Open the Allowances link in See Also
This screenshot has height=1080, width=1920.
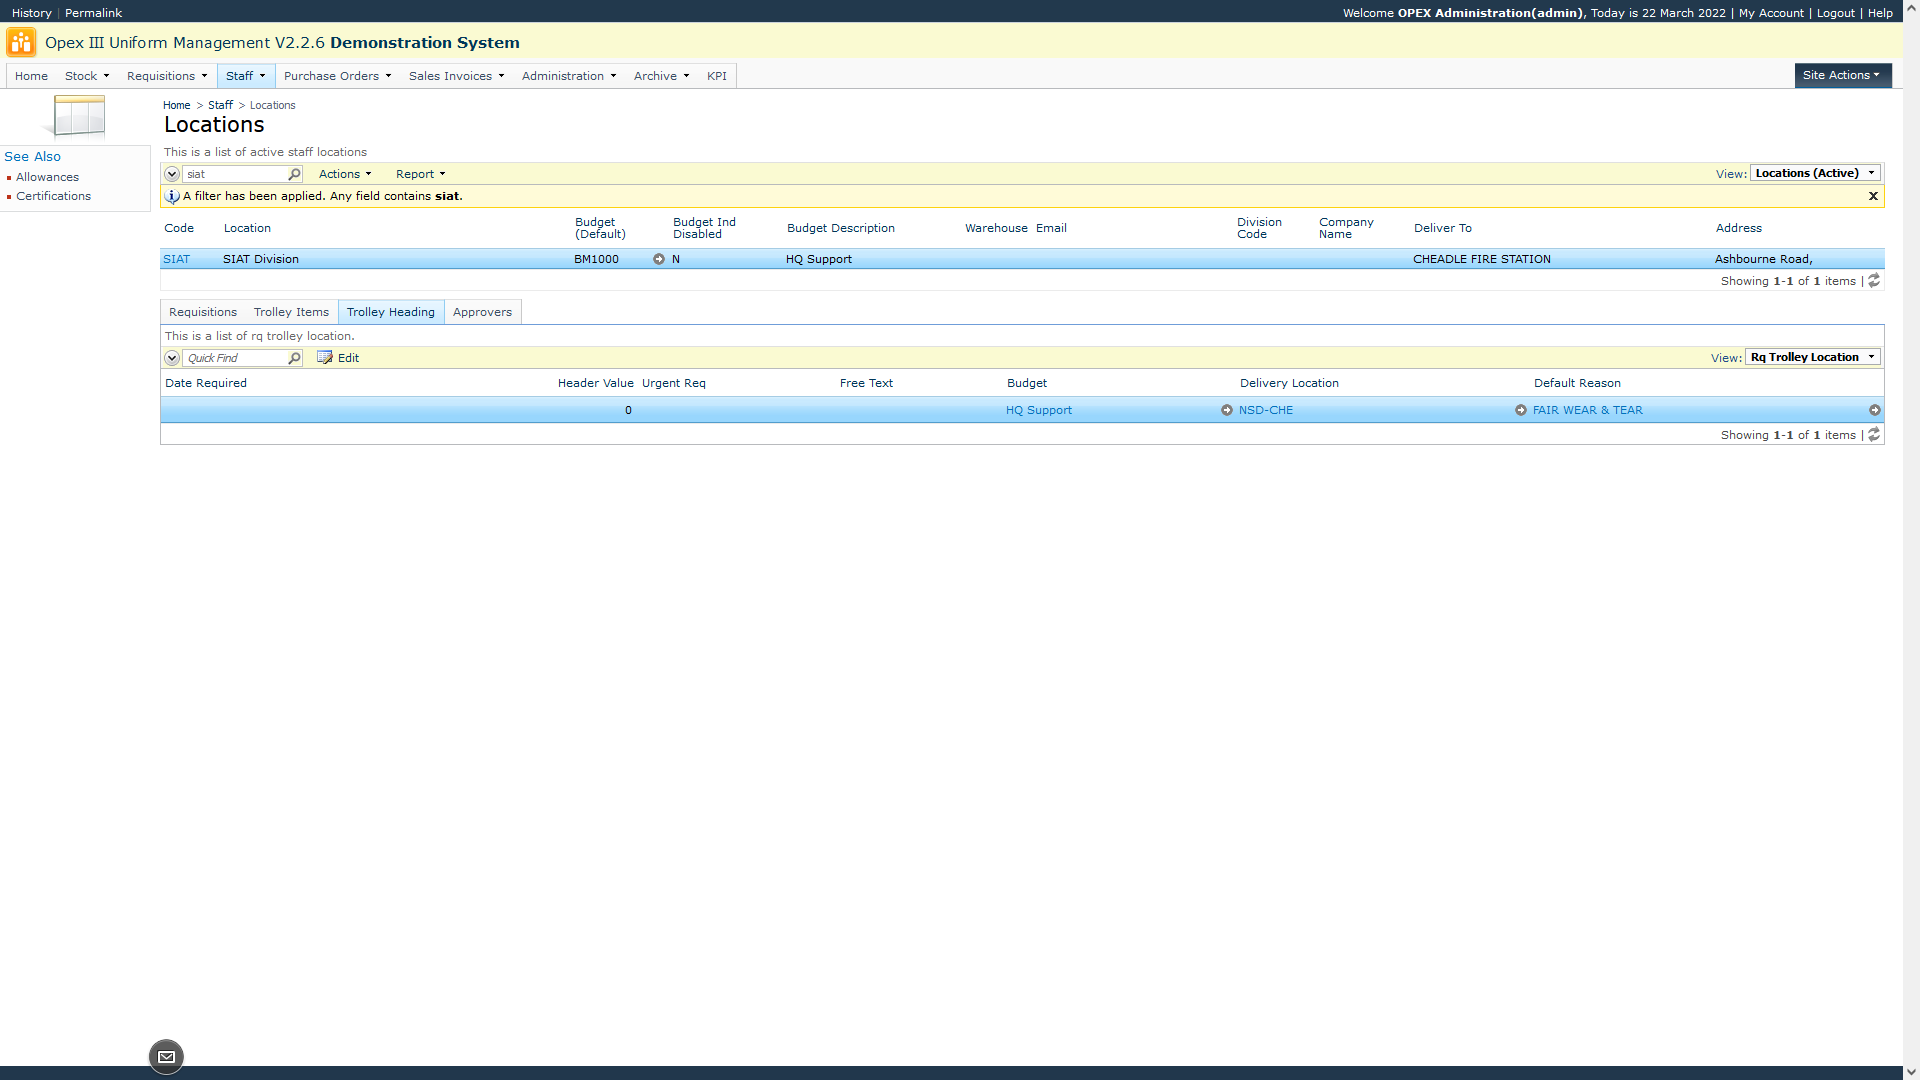(47, 177)
